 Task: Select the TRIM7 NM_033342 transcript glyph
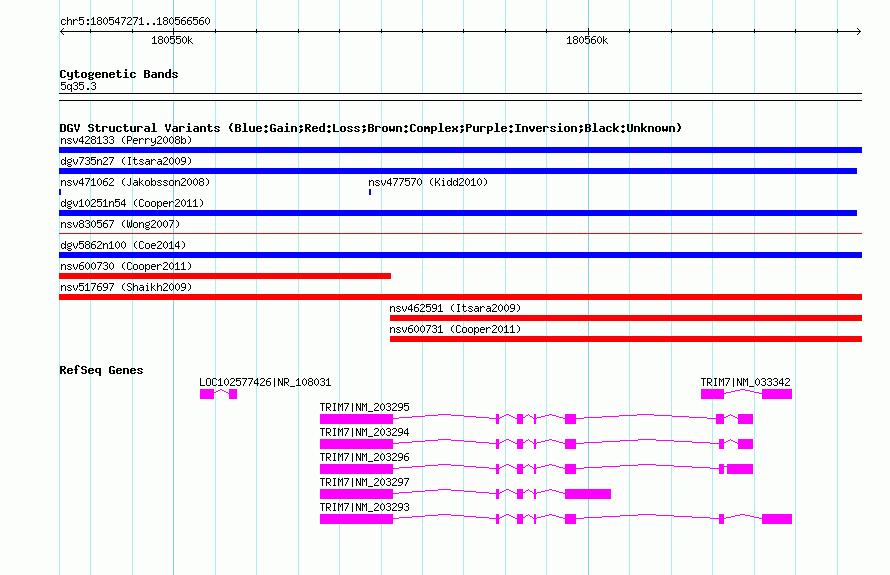[746, 394]
